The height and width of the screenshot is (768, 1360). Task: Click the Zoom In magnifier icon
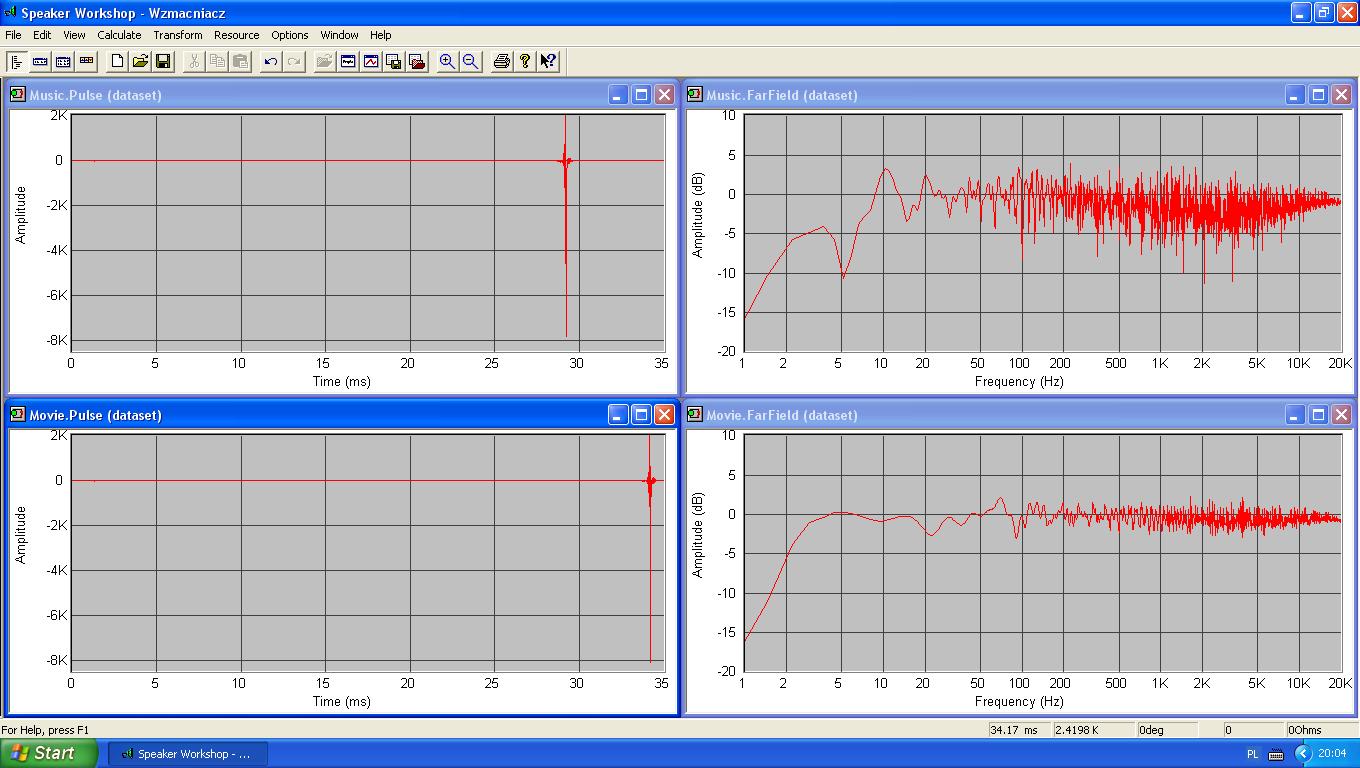447,61
